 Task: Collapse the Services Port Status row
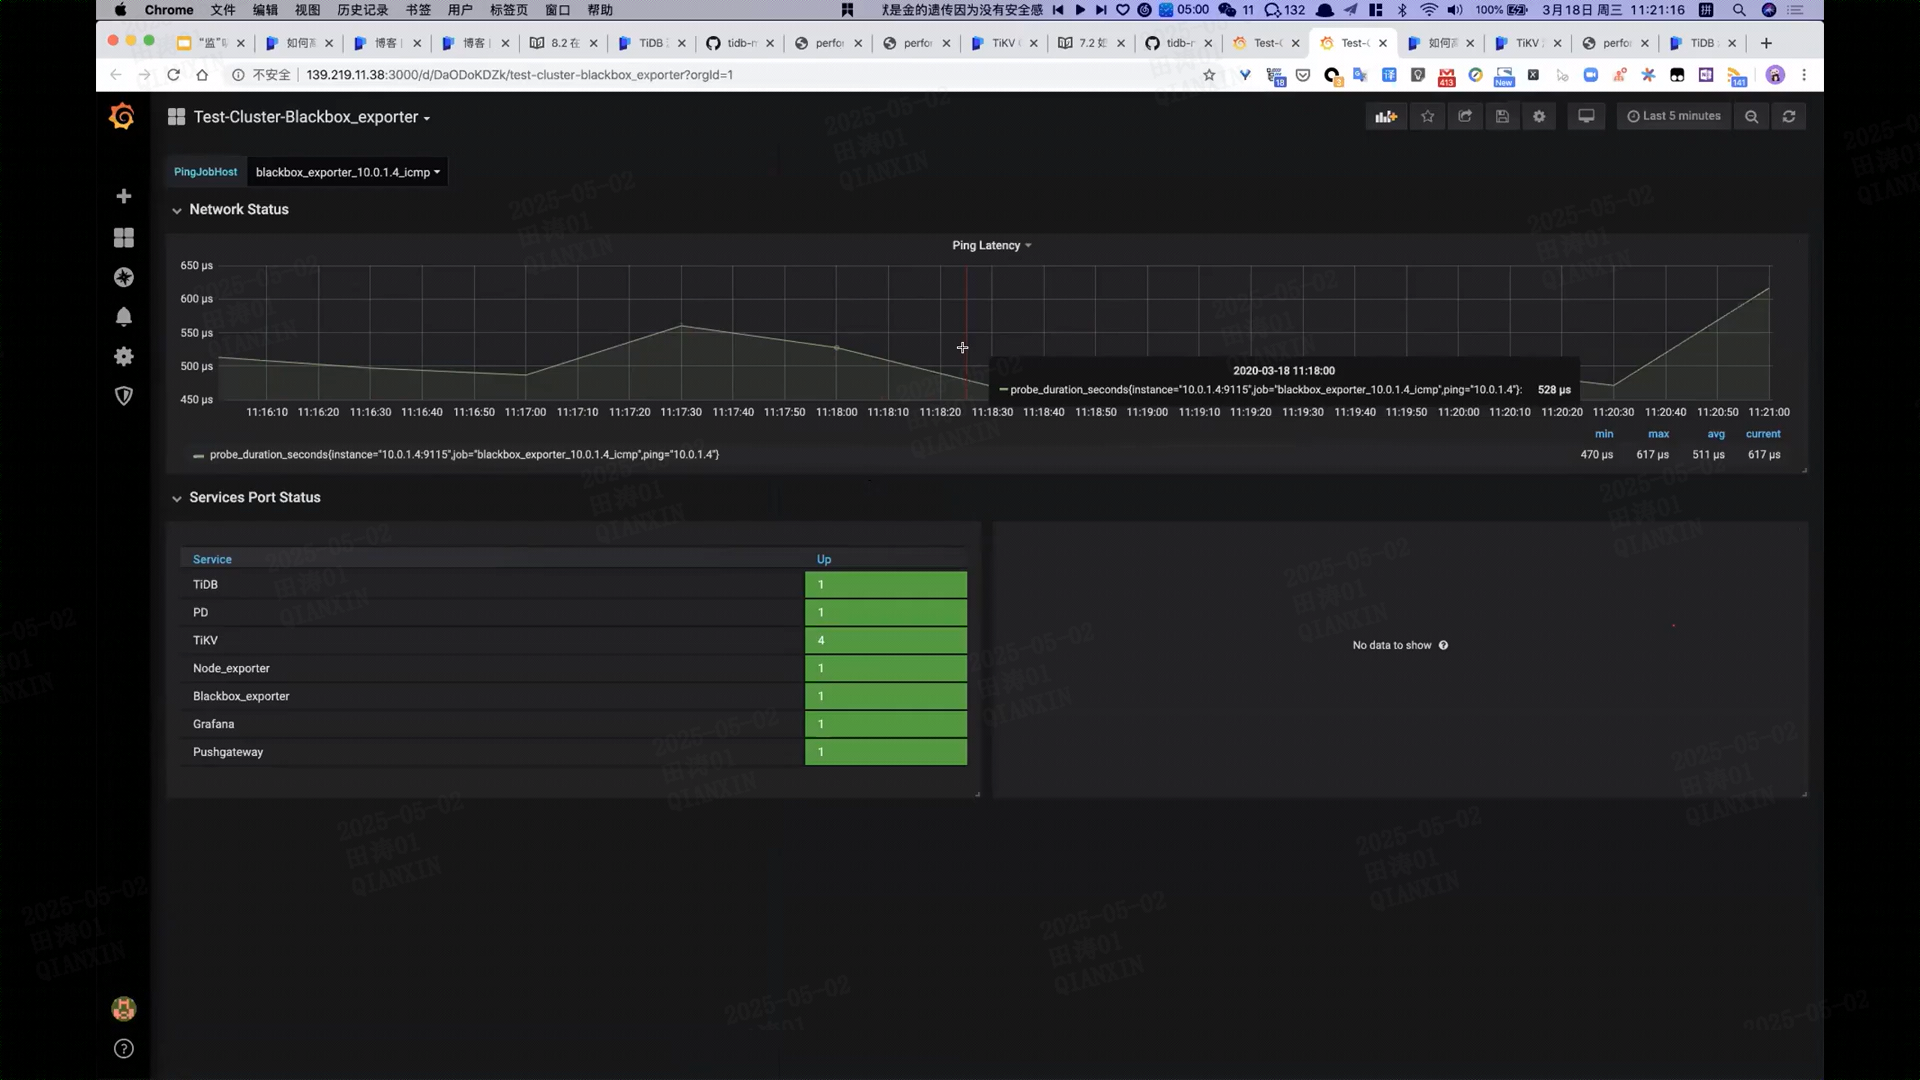pos(254,498)
